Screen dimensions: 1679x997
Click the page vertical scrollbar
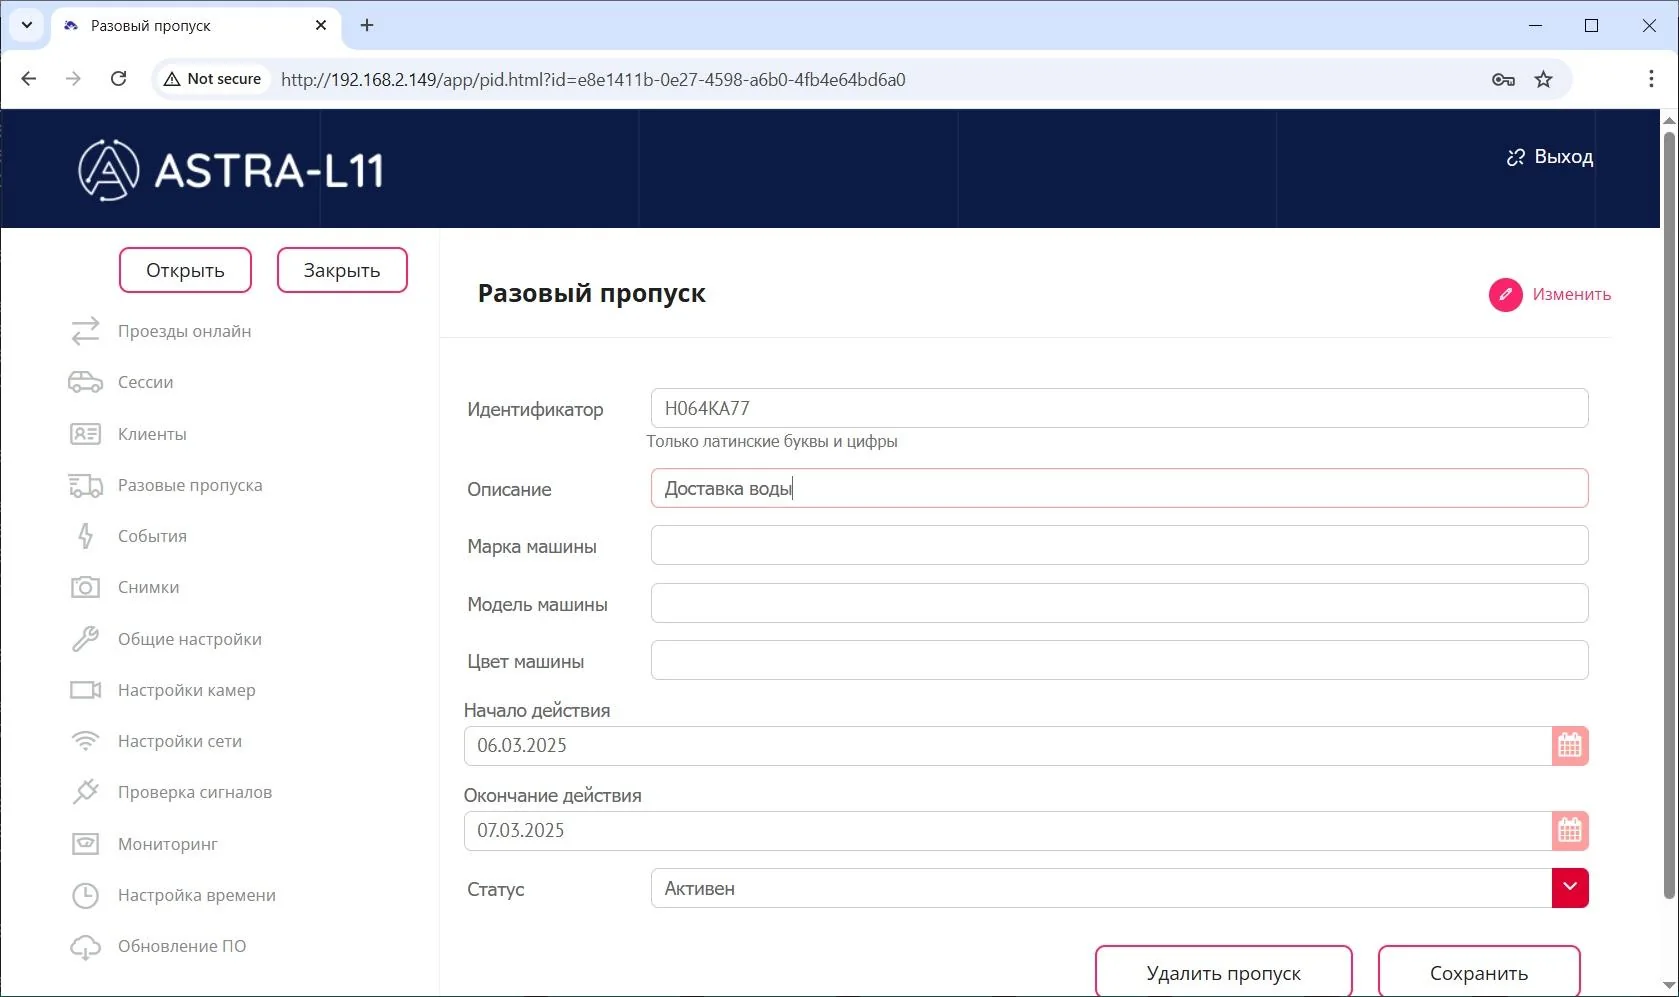[x=1669, y=515]
